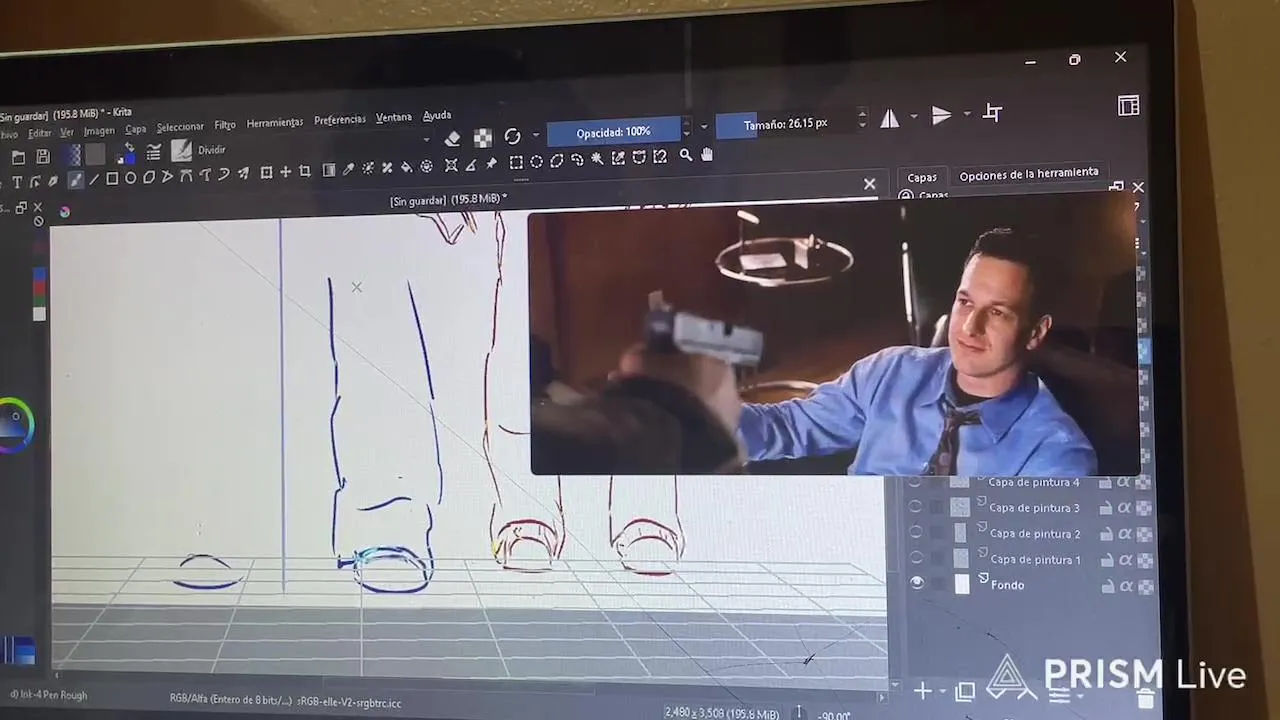
Task: Select the Fill bucket tool
Action: click(406, 167)
